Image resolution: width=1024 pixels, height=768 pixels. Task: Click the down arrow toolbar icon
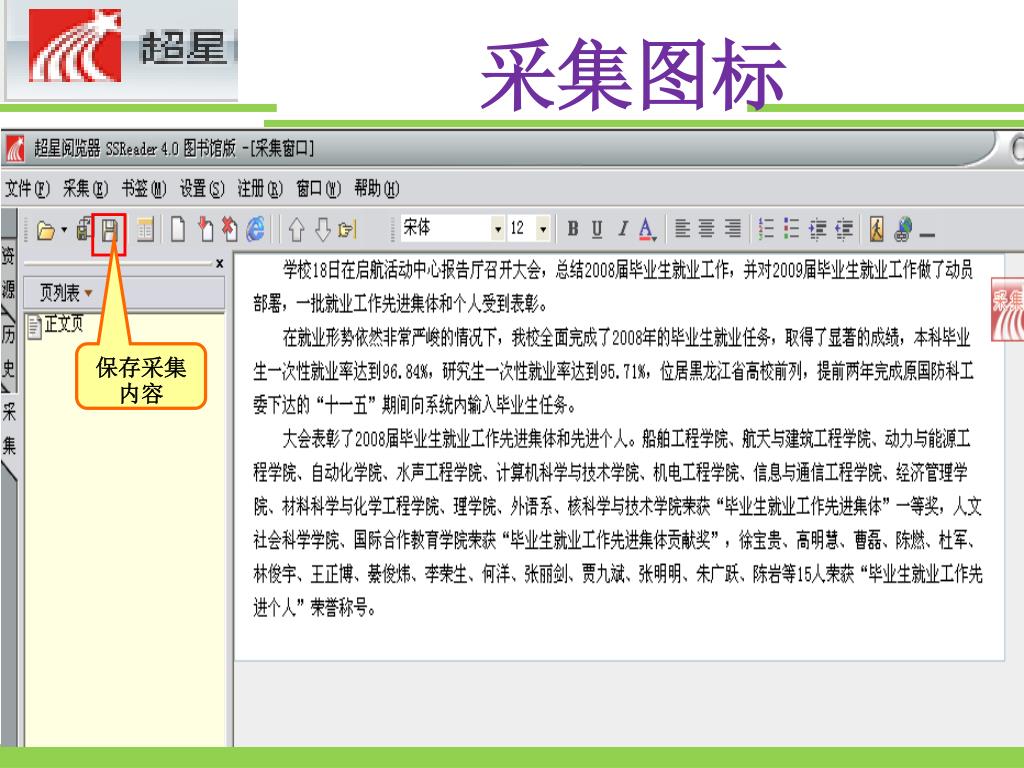coord(322,229)
